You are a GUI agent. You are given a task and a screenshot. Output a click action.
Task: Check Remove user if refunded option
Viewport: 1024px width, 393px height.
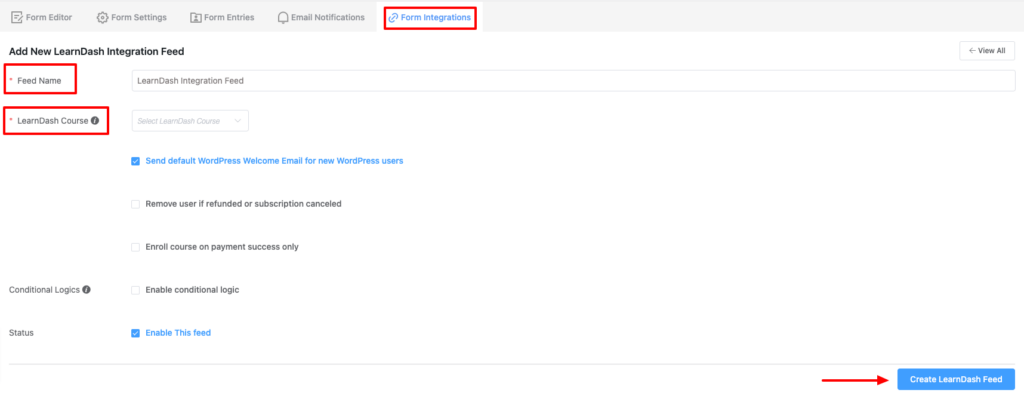(x=135, y=204)
